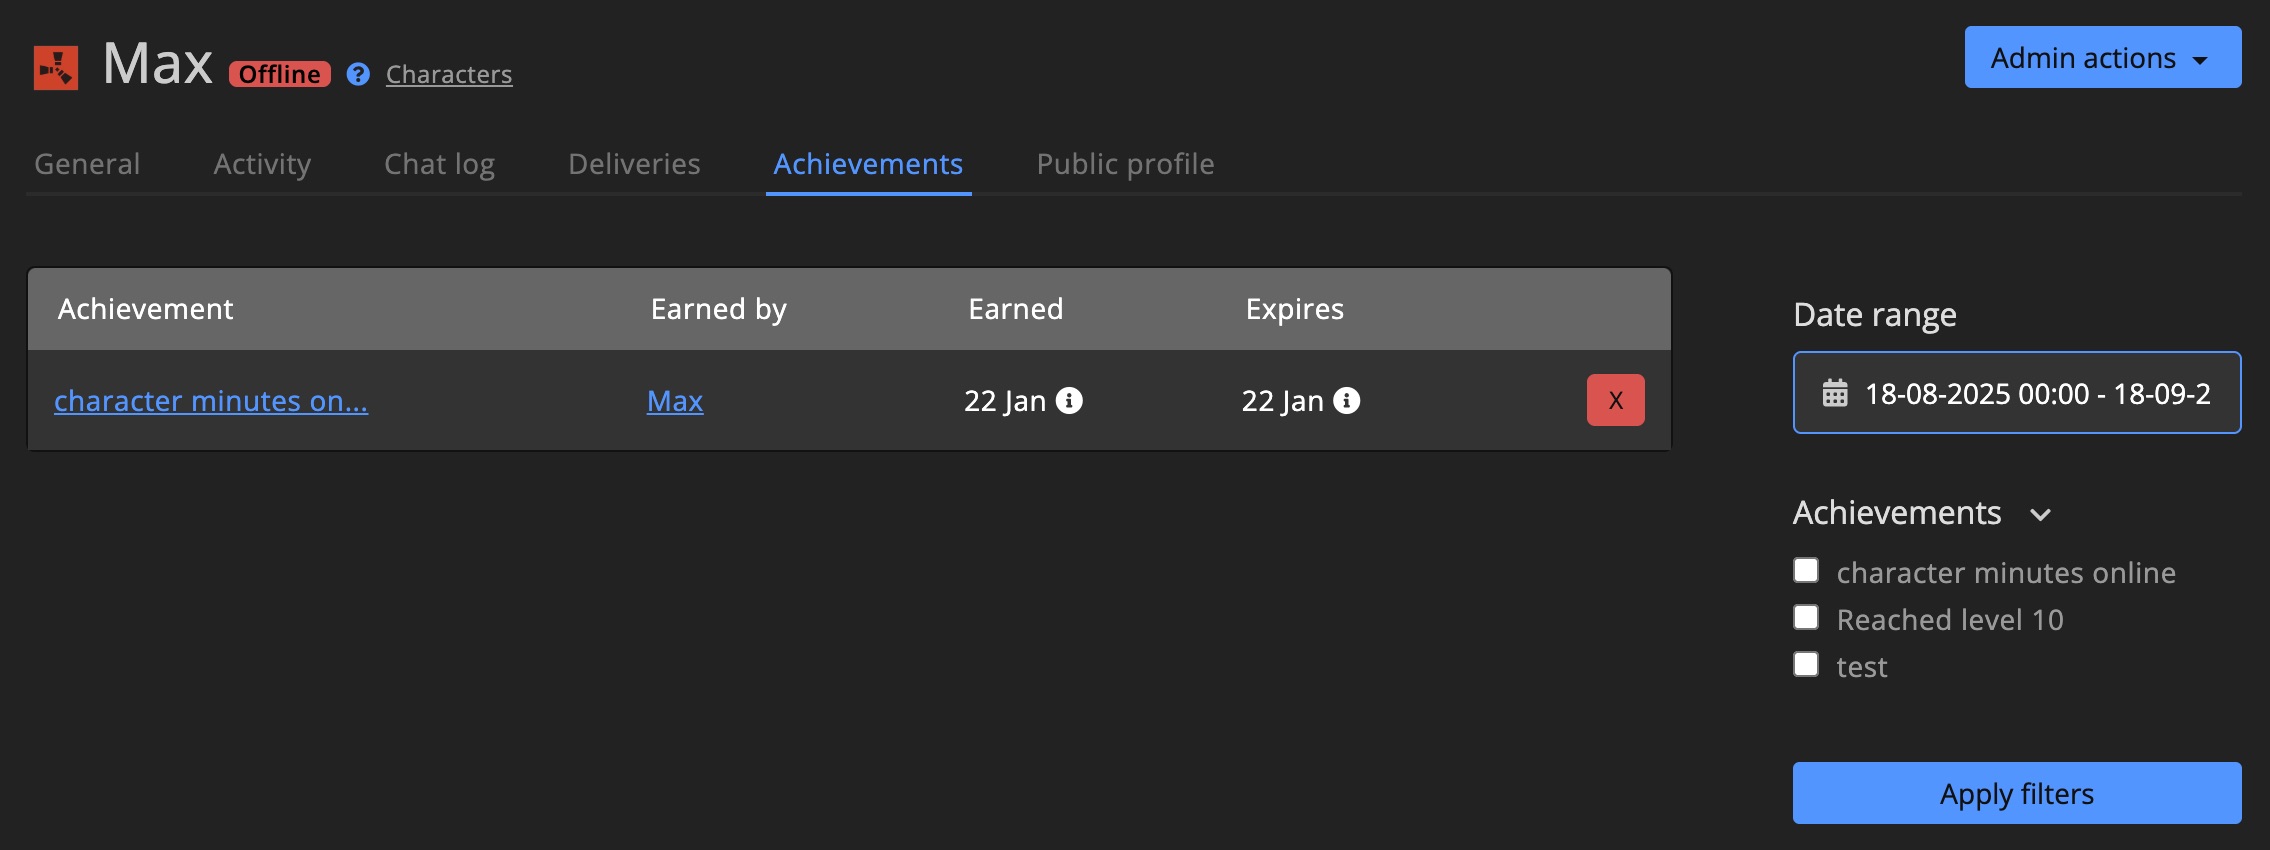Open the Chat log tab
The image size is (2270, 850).
coord(439,164)
